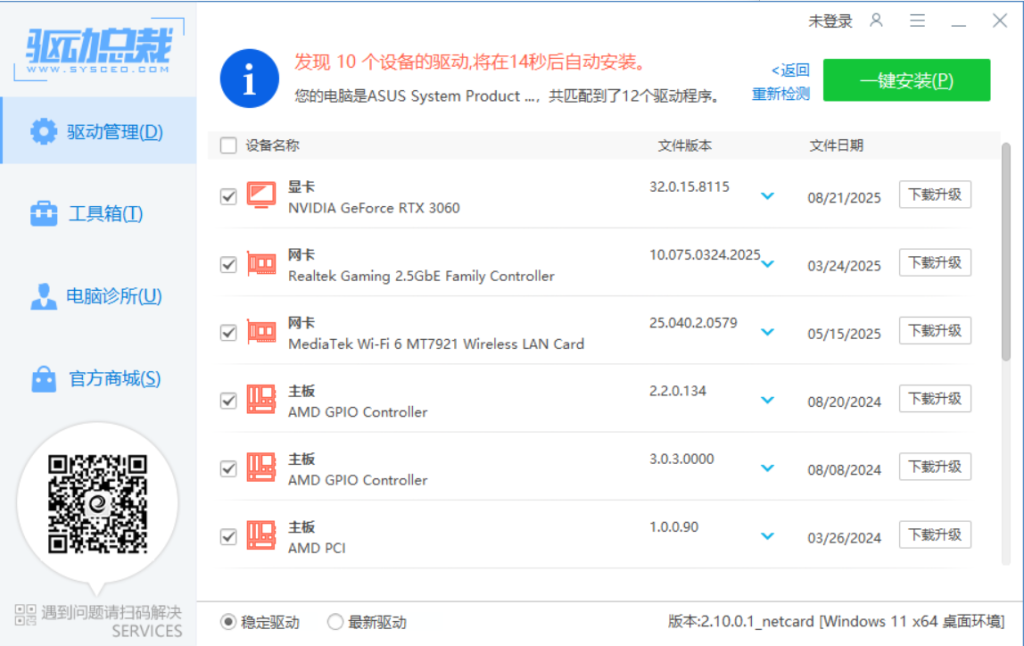This screenshot has height=646, width=1024.
Task: Click the user account icon
Action: [x=876, y=20]
